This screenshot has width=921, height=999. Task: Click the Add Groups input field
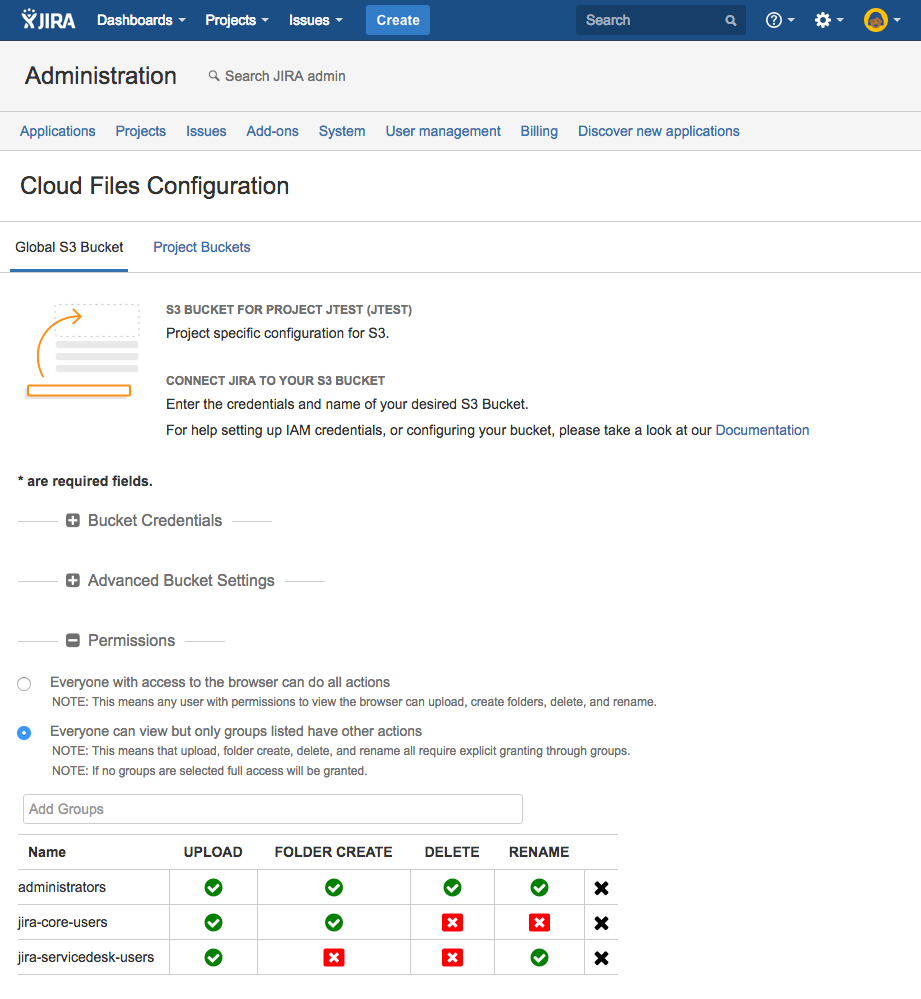[x=273, y=809]
